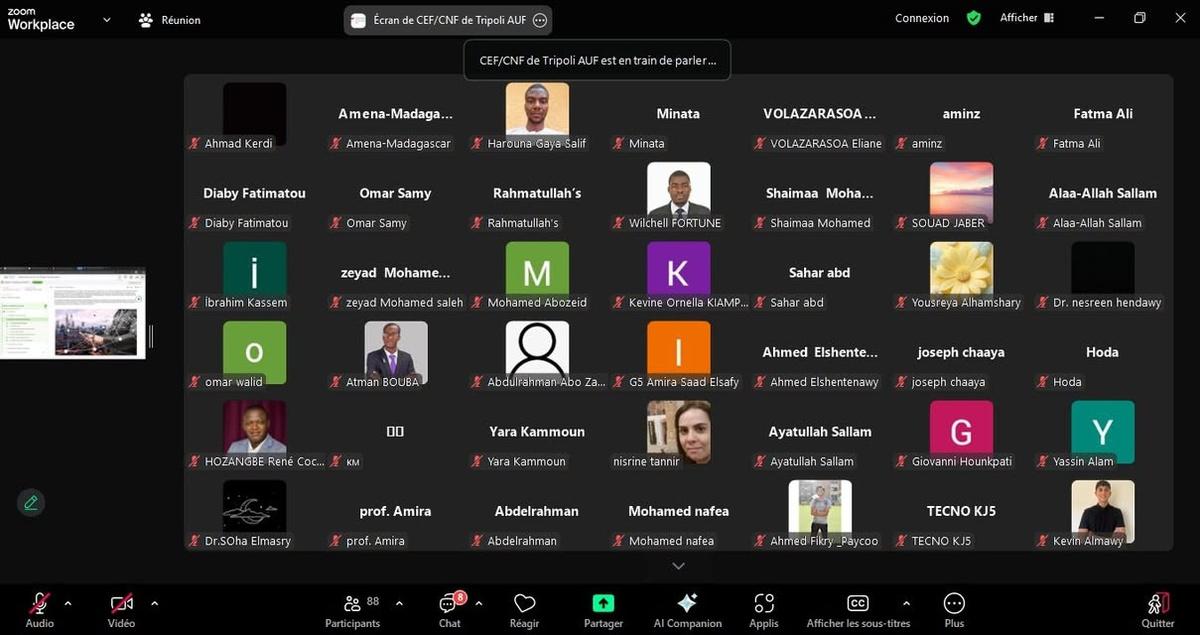1200x635 pixels.
Task: Unmute the microphone with Audio button
Action: tap(40, 609)
